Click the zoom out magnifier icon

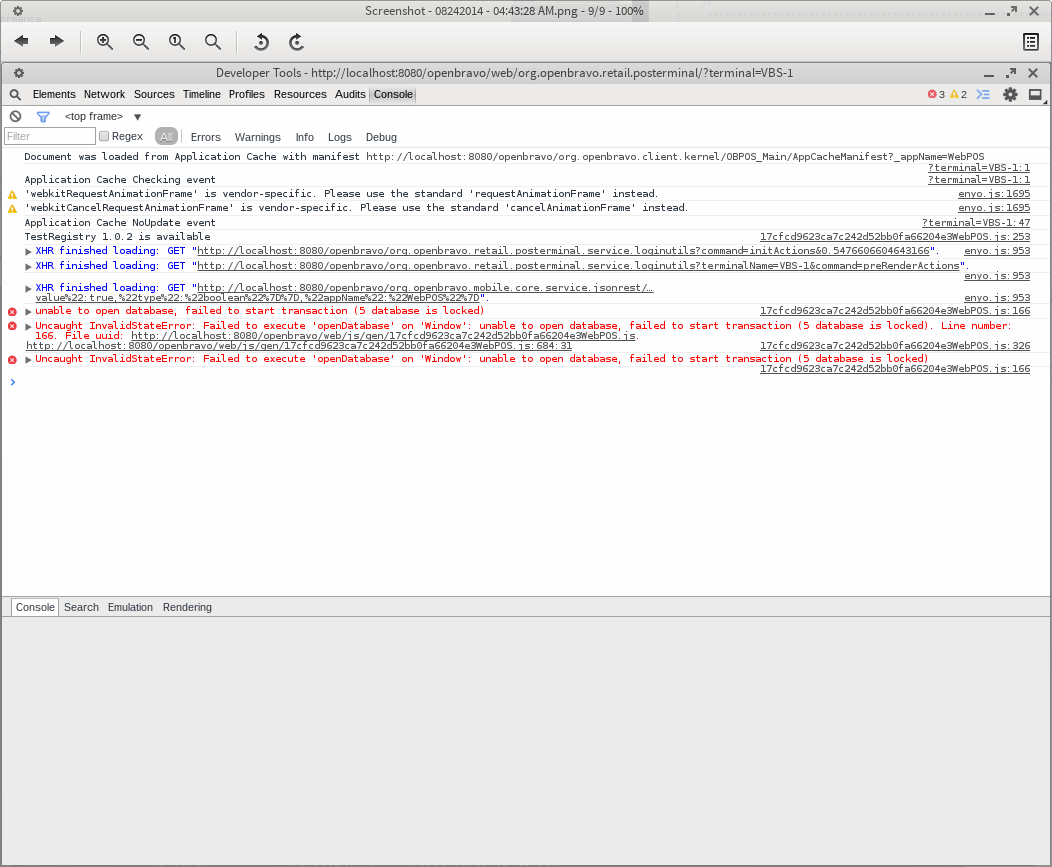coord(141,41)
